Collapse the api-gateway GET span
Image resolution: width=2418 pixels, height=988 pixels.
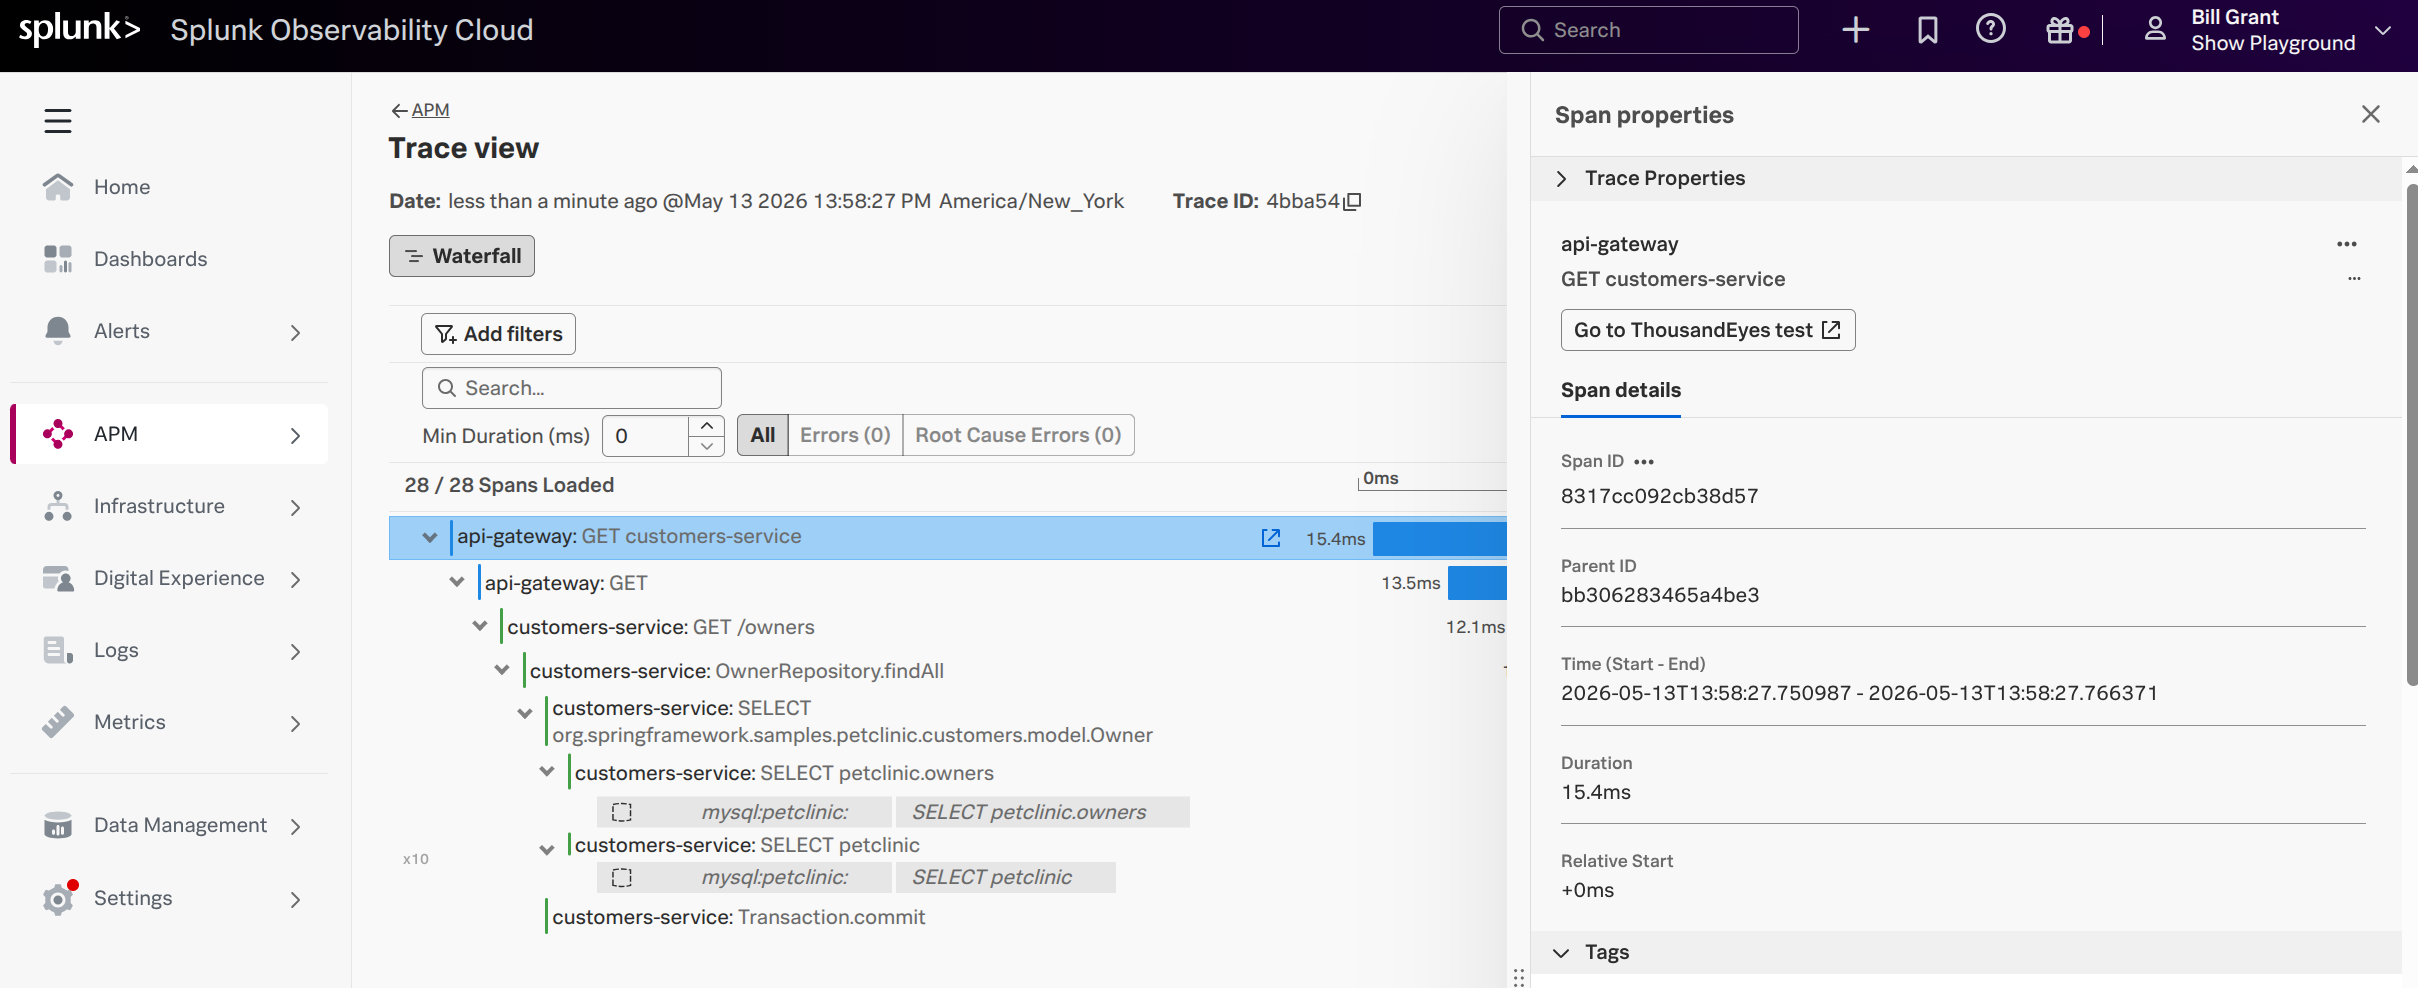tap(457, 582)
